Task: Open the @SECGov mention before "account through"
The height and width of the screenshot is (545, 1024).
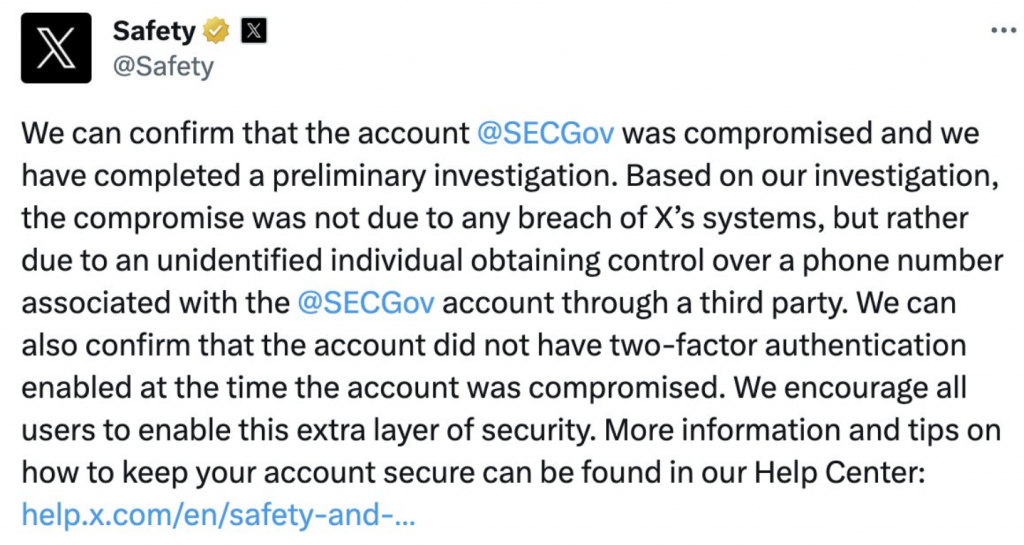Action: (x=366, y=303)
